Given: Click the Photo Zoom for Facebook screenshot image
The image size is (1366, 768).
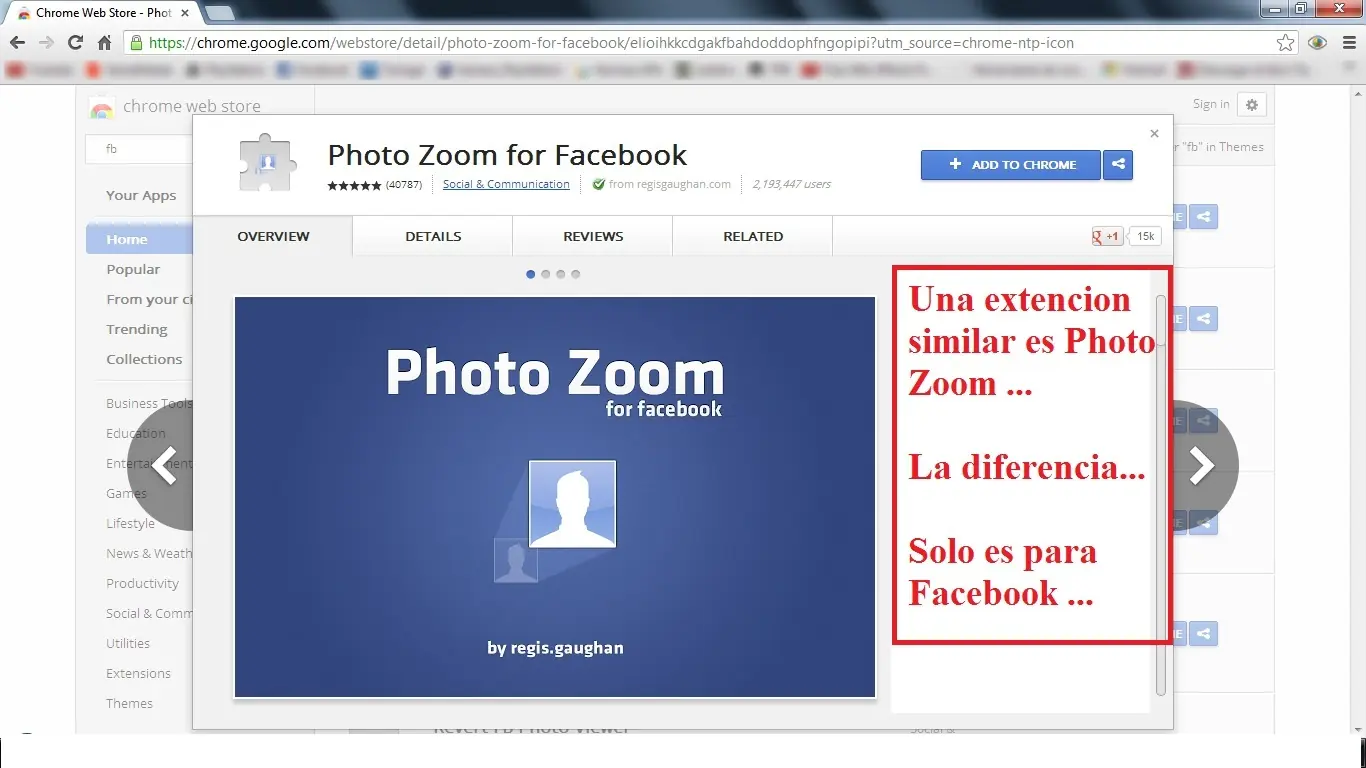Looking at the screenshot, I should (x=555, y=497).
